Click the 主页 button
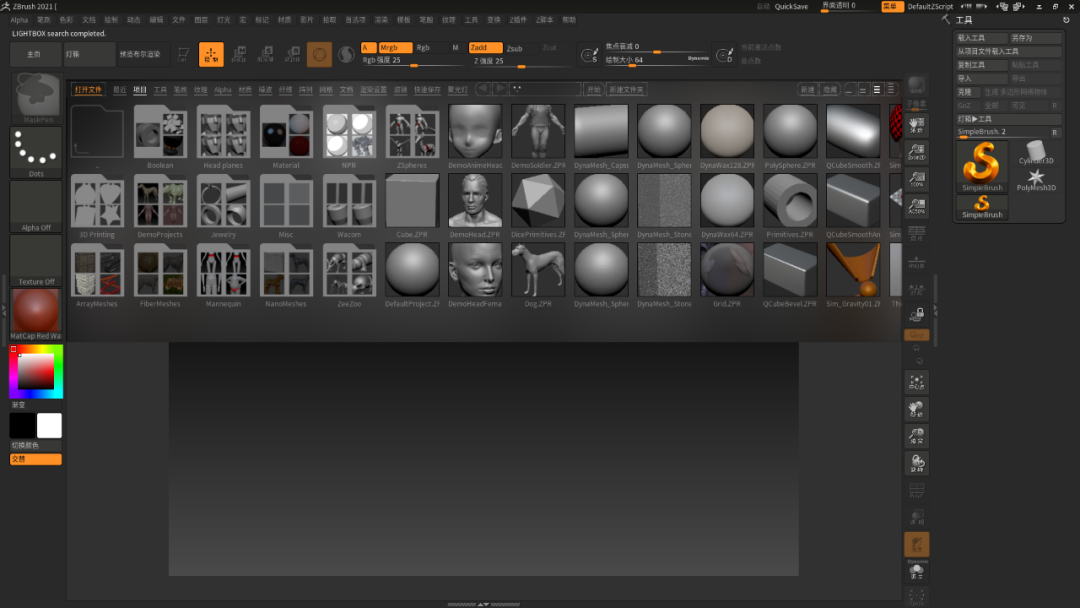The height and width of the screenshot is (608, 1080). coord(34,54)
